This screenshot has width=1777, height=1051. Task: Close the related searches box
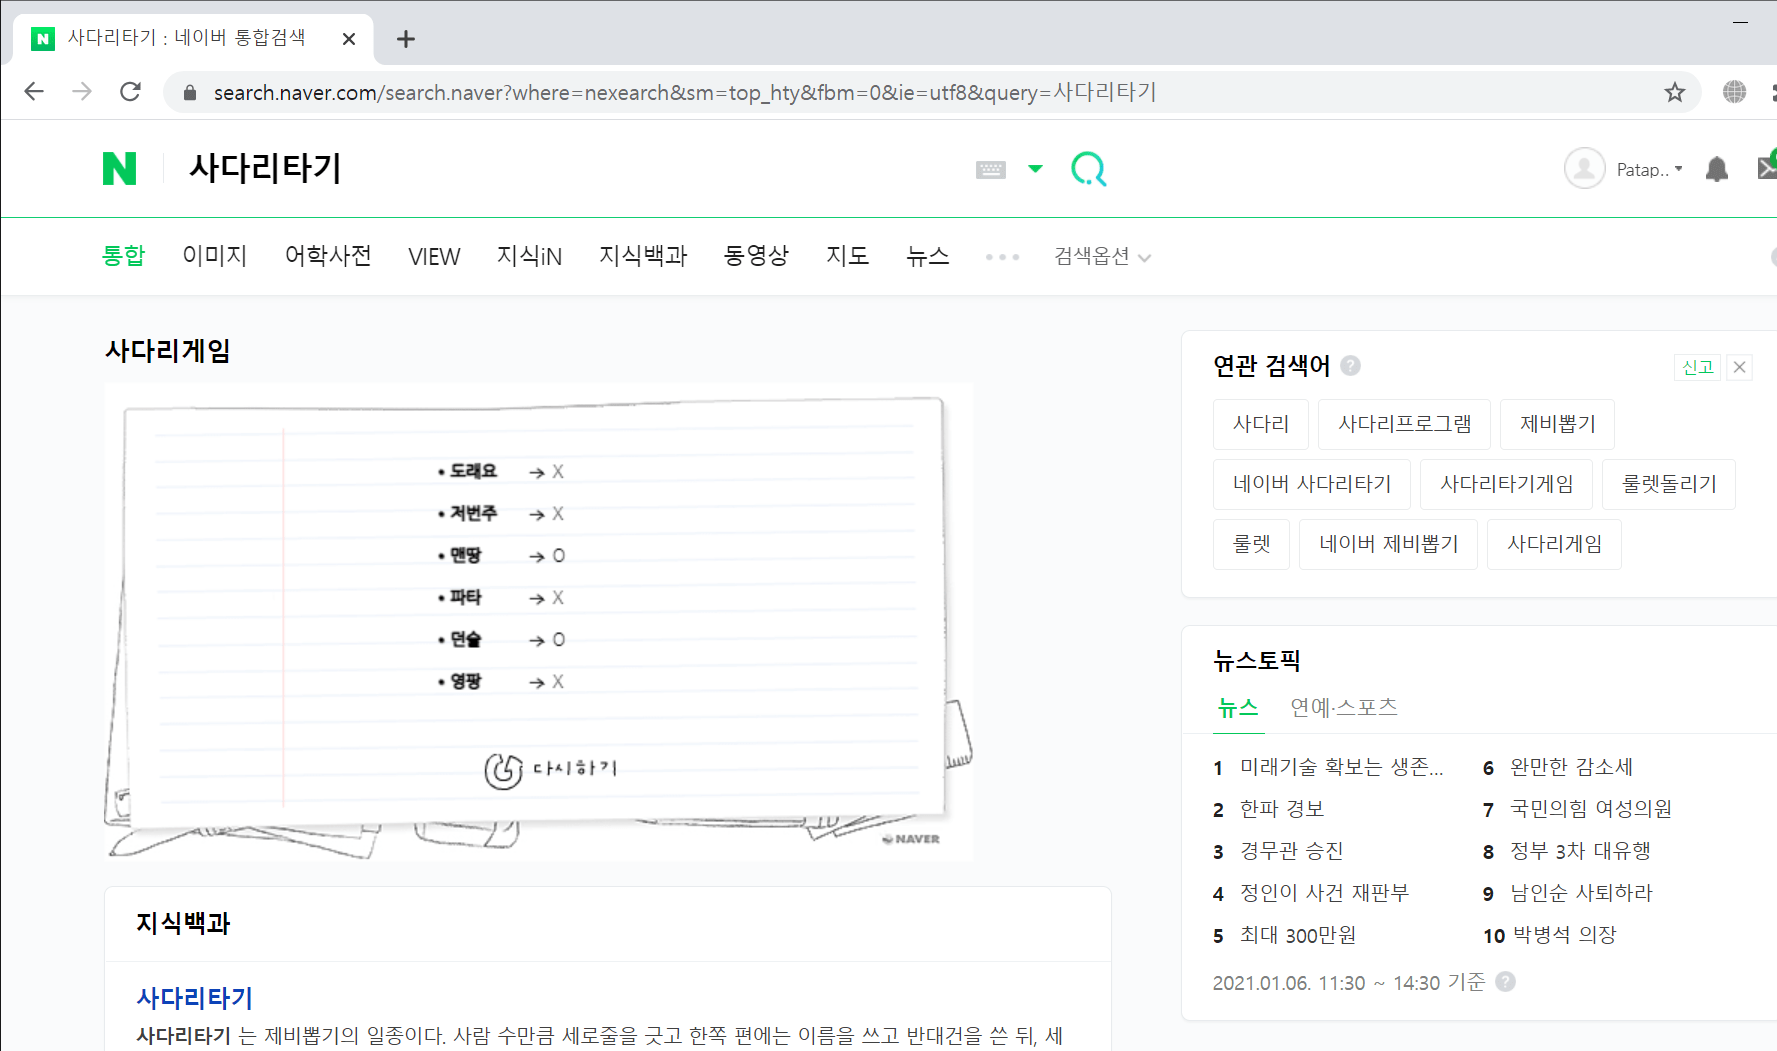[x=1740, y=367]
